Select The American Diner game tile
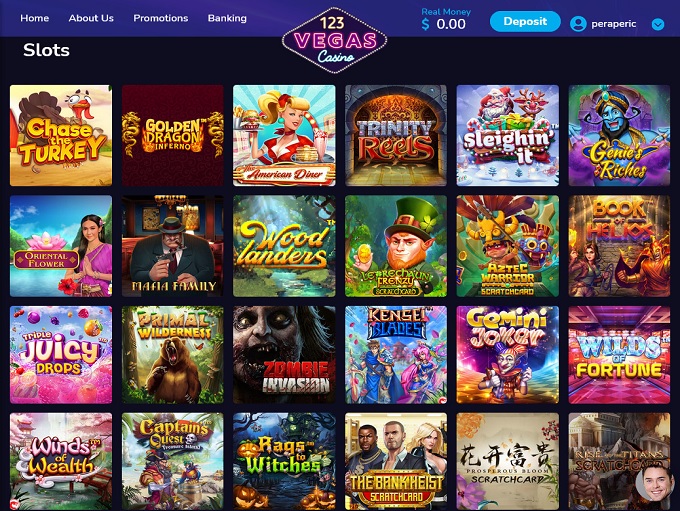The width and height of the screenshot is (680, 511). pyautogui.click(x=284, y=135)
